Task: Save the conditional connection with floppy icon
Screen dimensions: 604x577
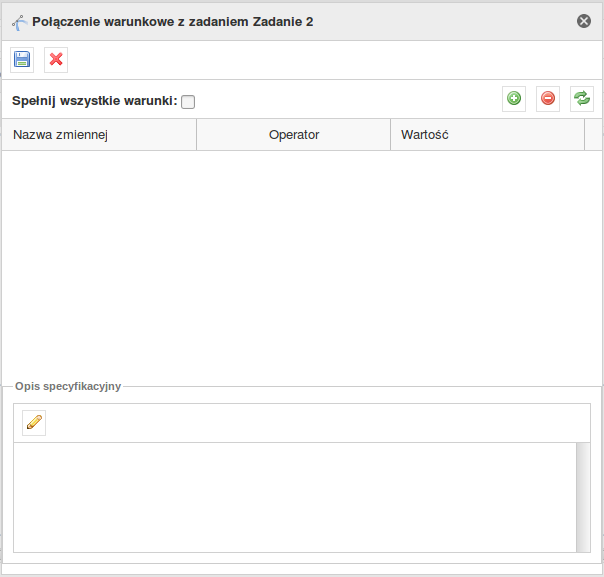Action: (22, 60)
